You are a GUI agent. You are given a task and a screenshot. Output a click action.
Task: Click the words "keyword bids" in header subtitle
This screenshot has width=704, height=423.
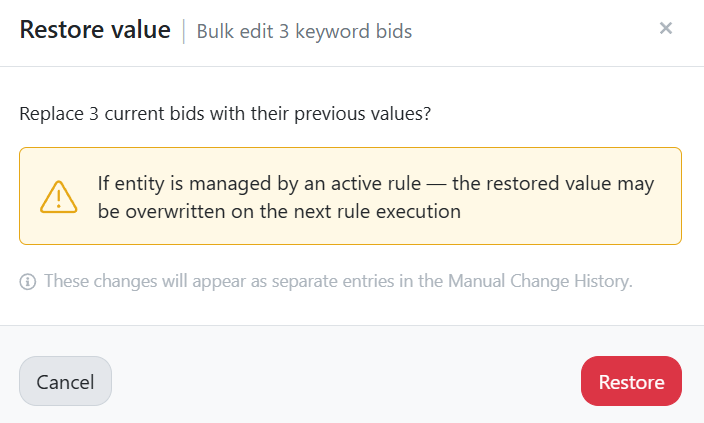[353, 31]
